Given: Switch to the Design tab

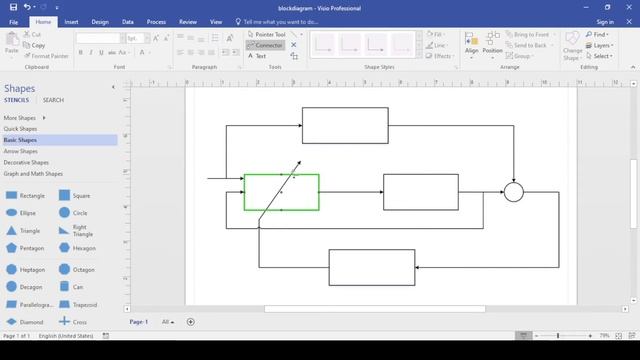Looking at the screenshot, I should [100, 22].
